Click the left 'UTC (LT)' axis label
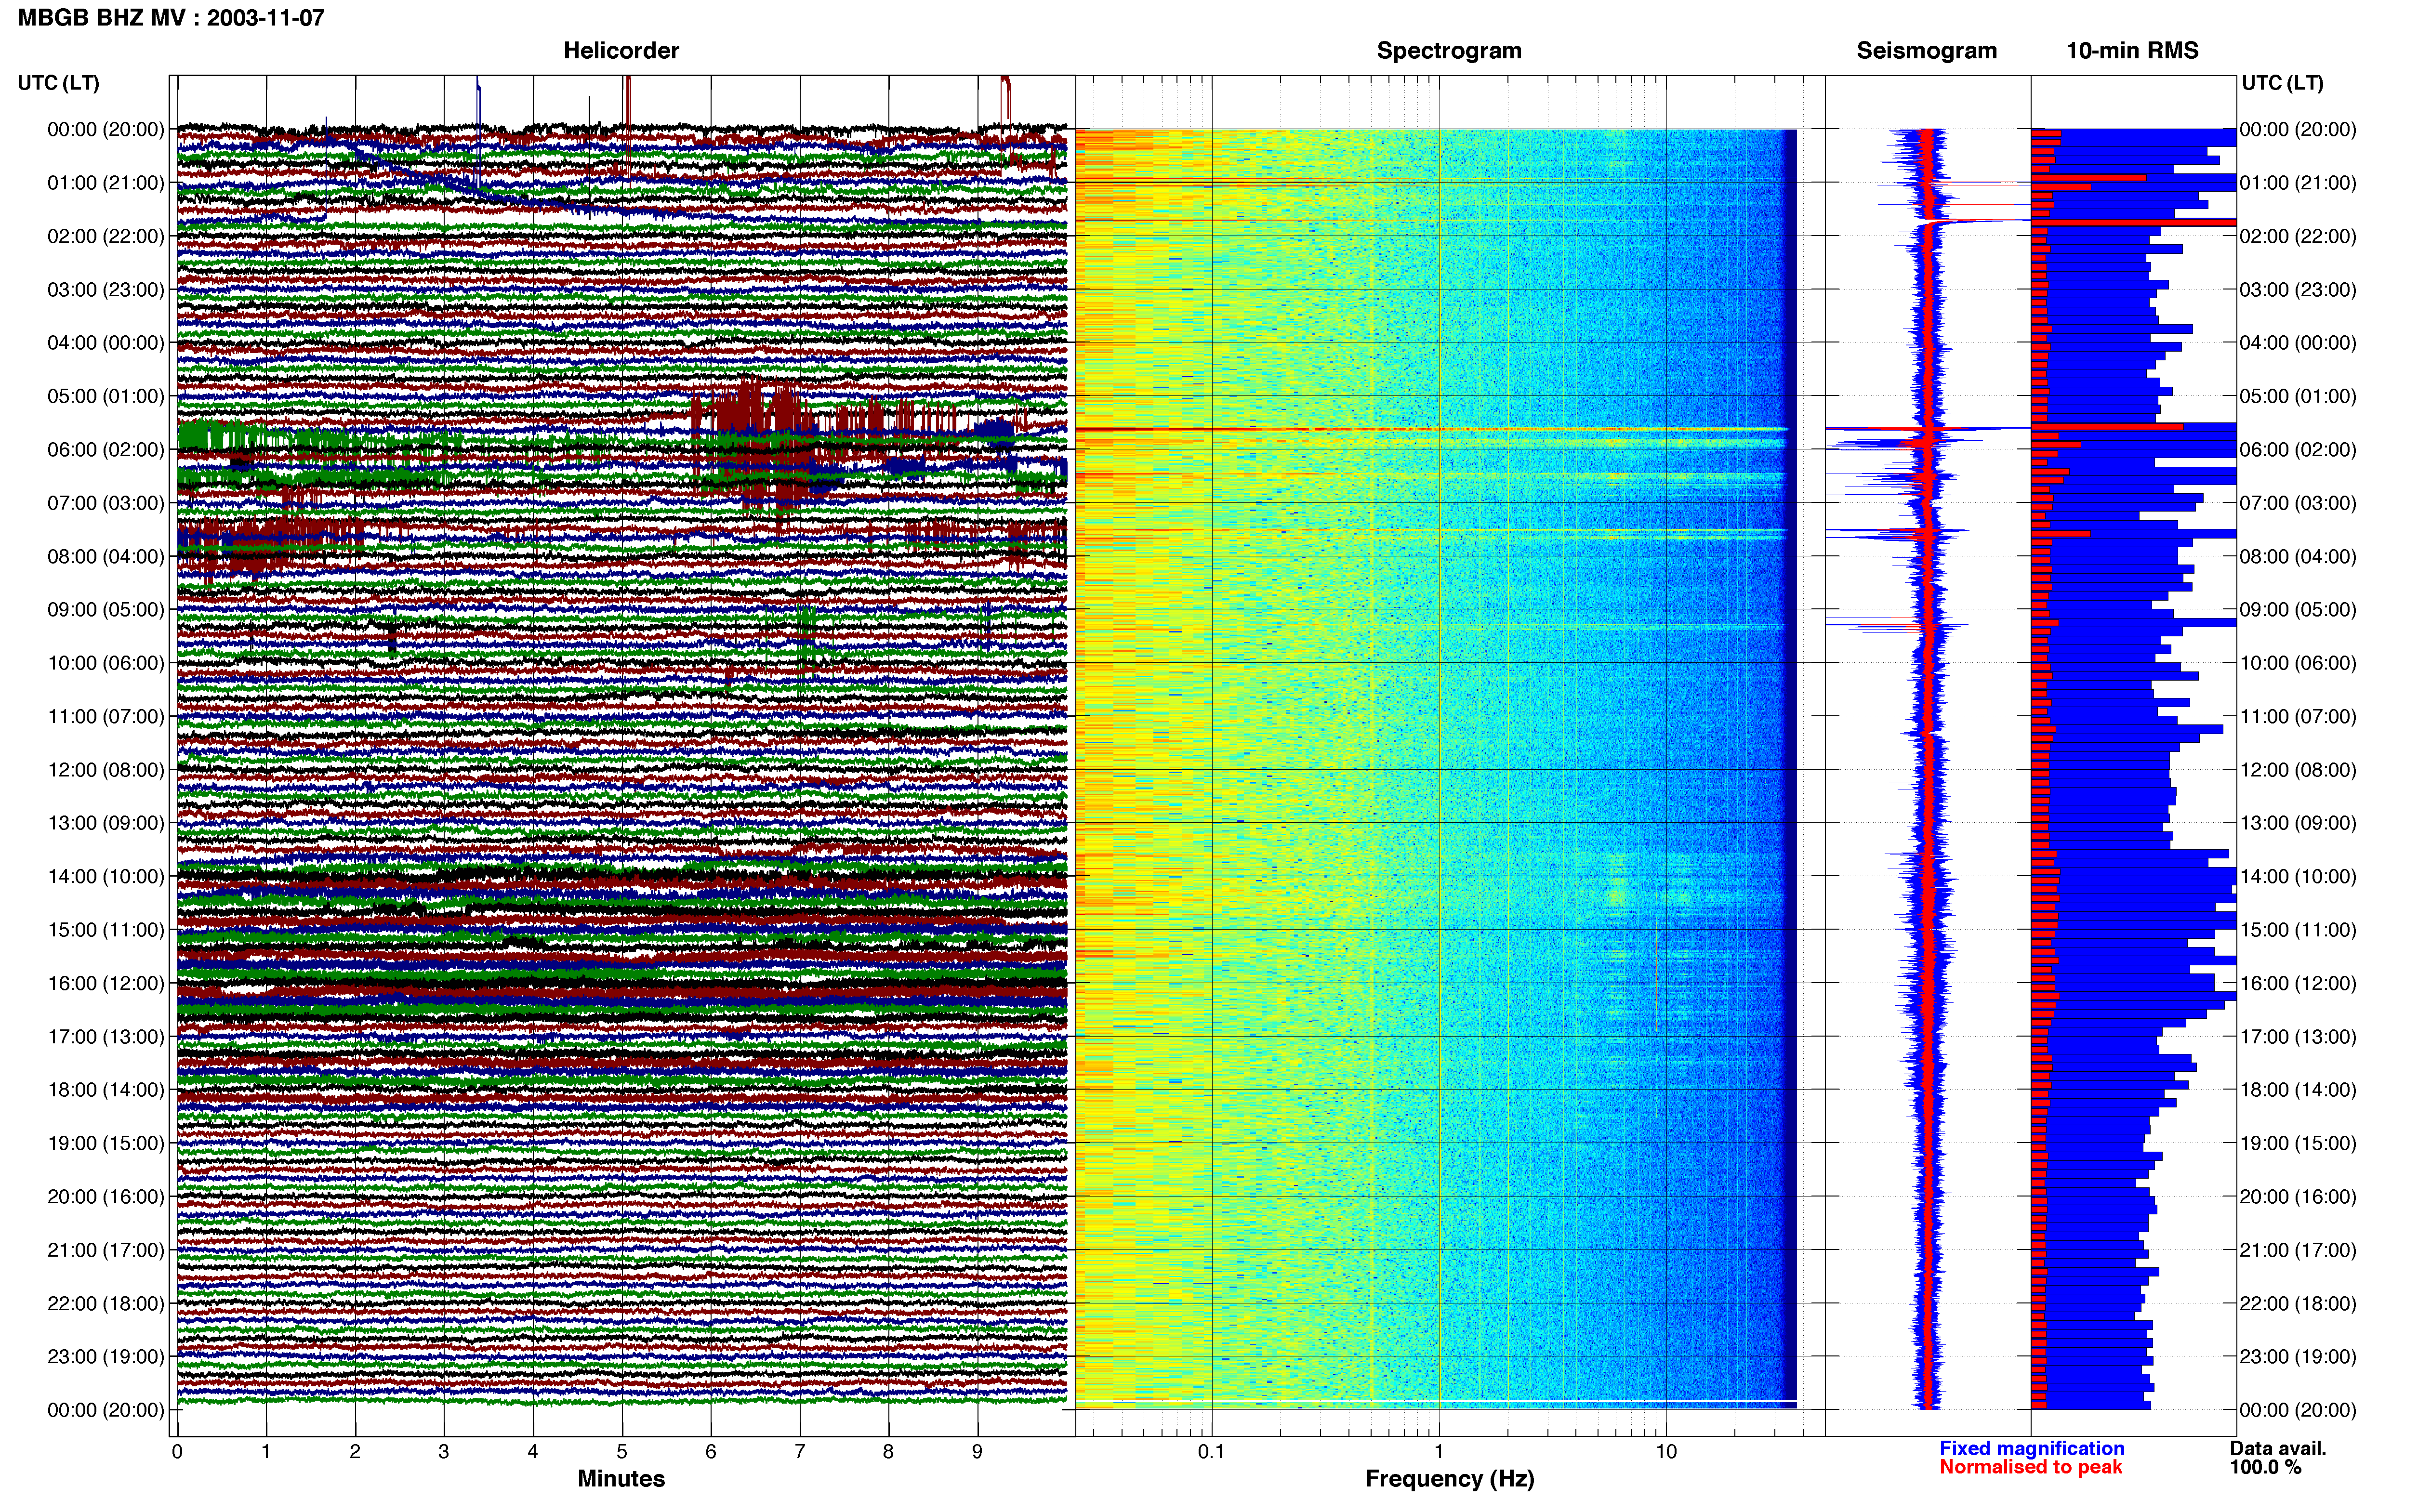 58,83
